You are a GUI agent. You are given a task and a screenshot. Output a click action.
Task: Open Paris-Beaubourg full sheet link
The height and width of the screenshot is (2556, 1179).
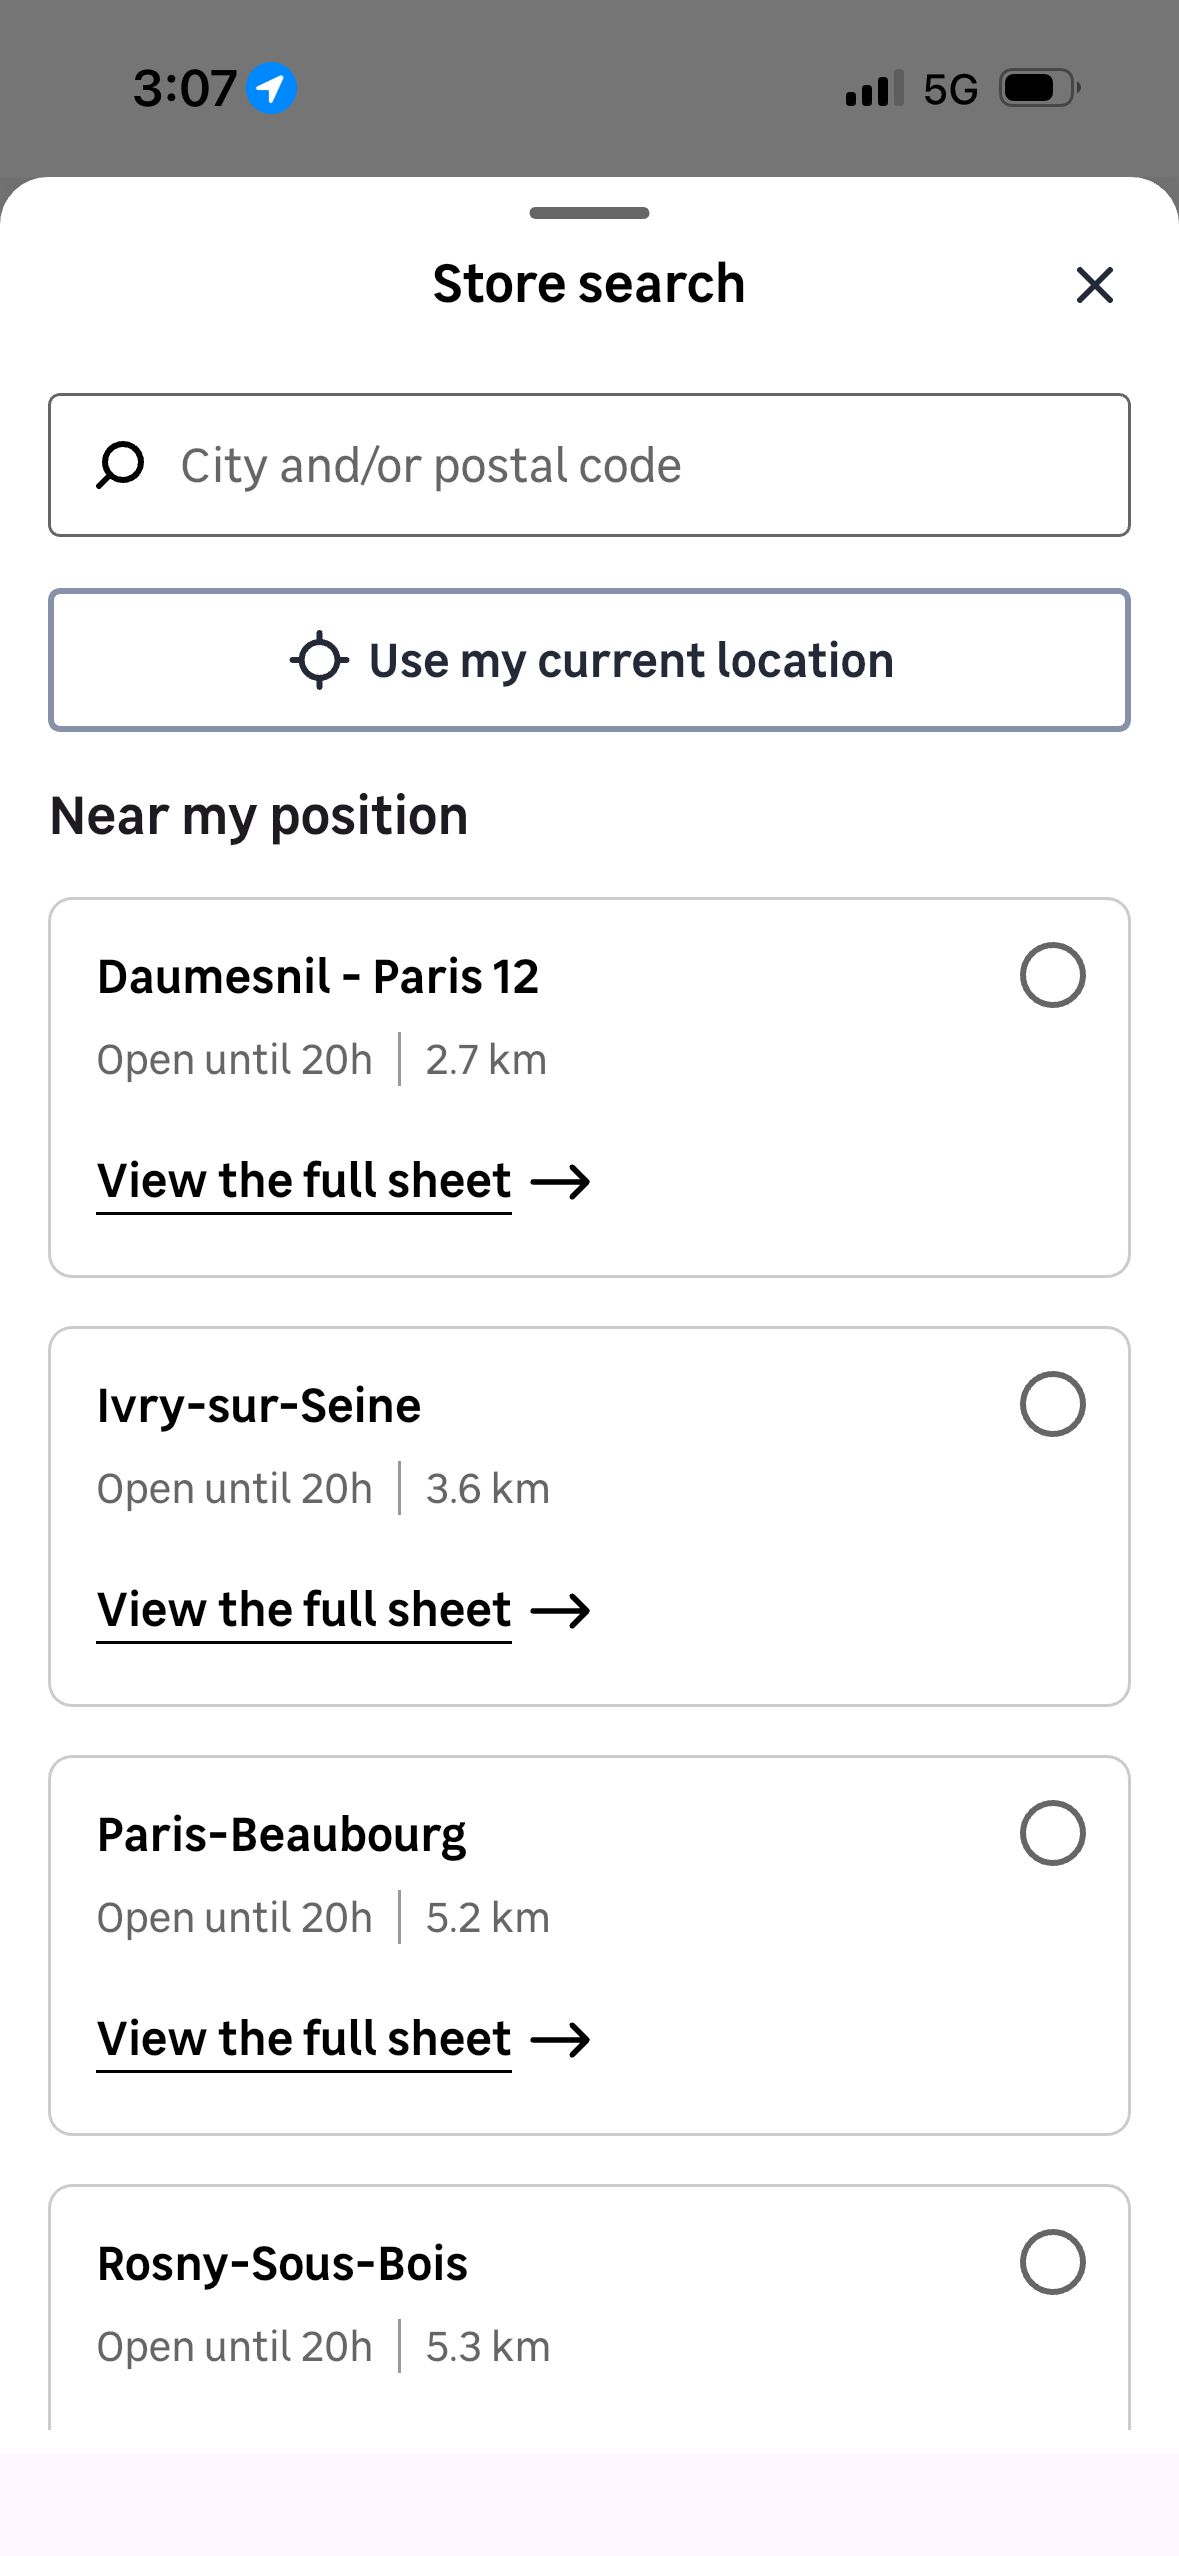(x=304, y=2039)
